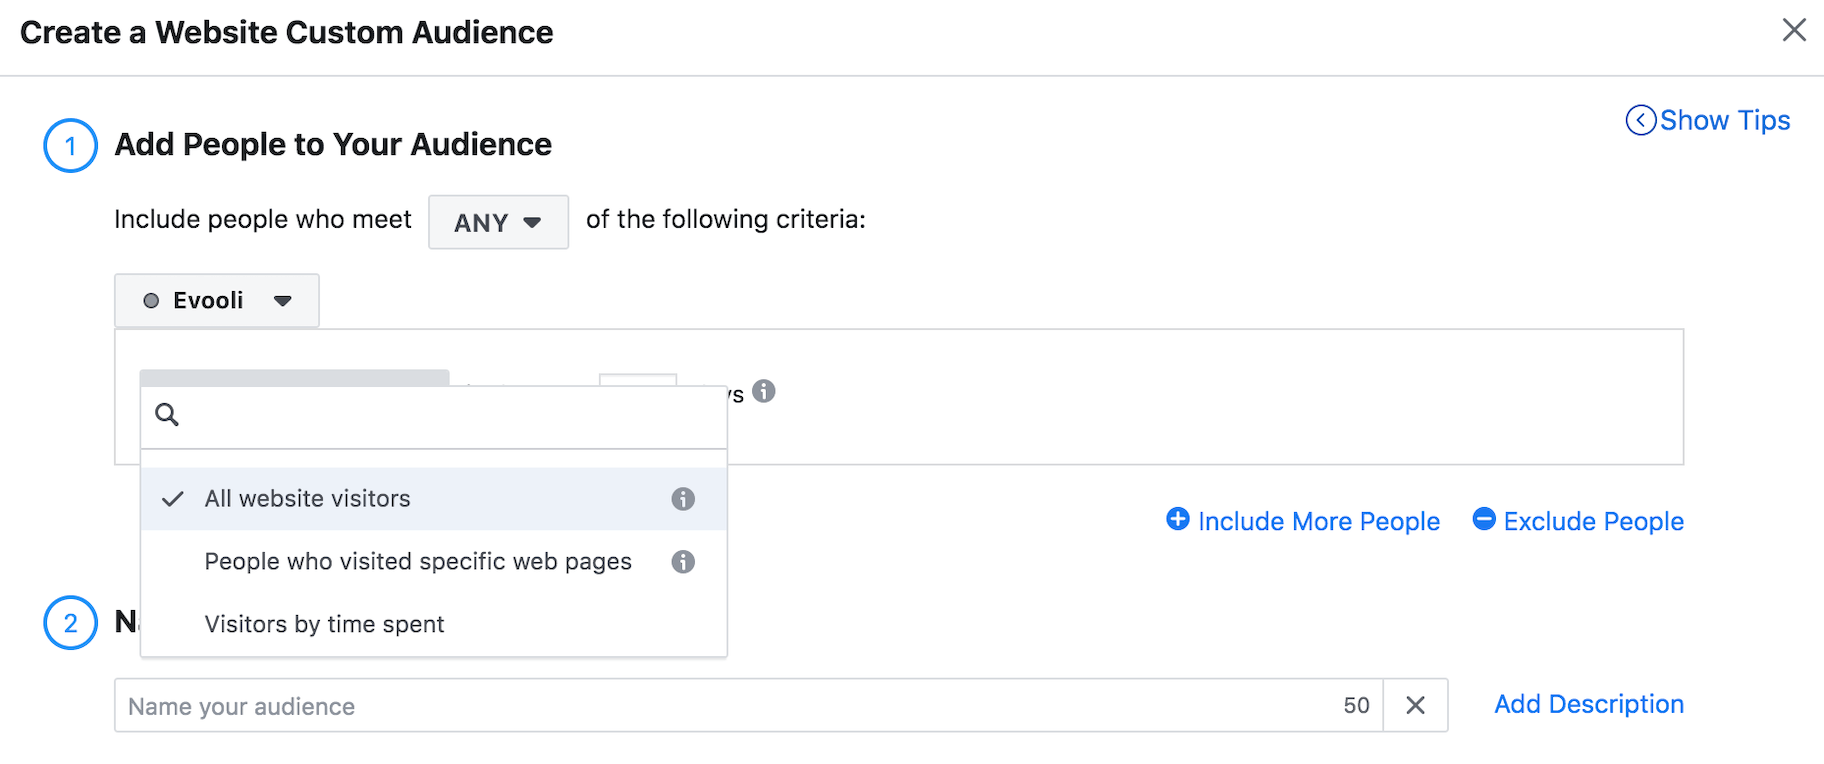Choose People who visited specific web pages

click(x=418, y=562)
